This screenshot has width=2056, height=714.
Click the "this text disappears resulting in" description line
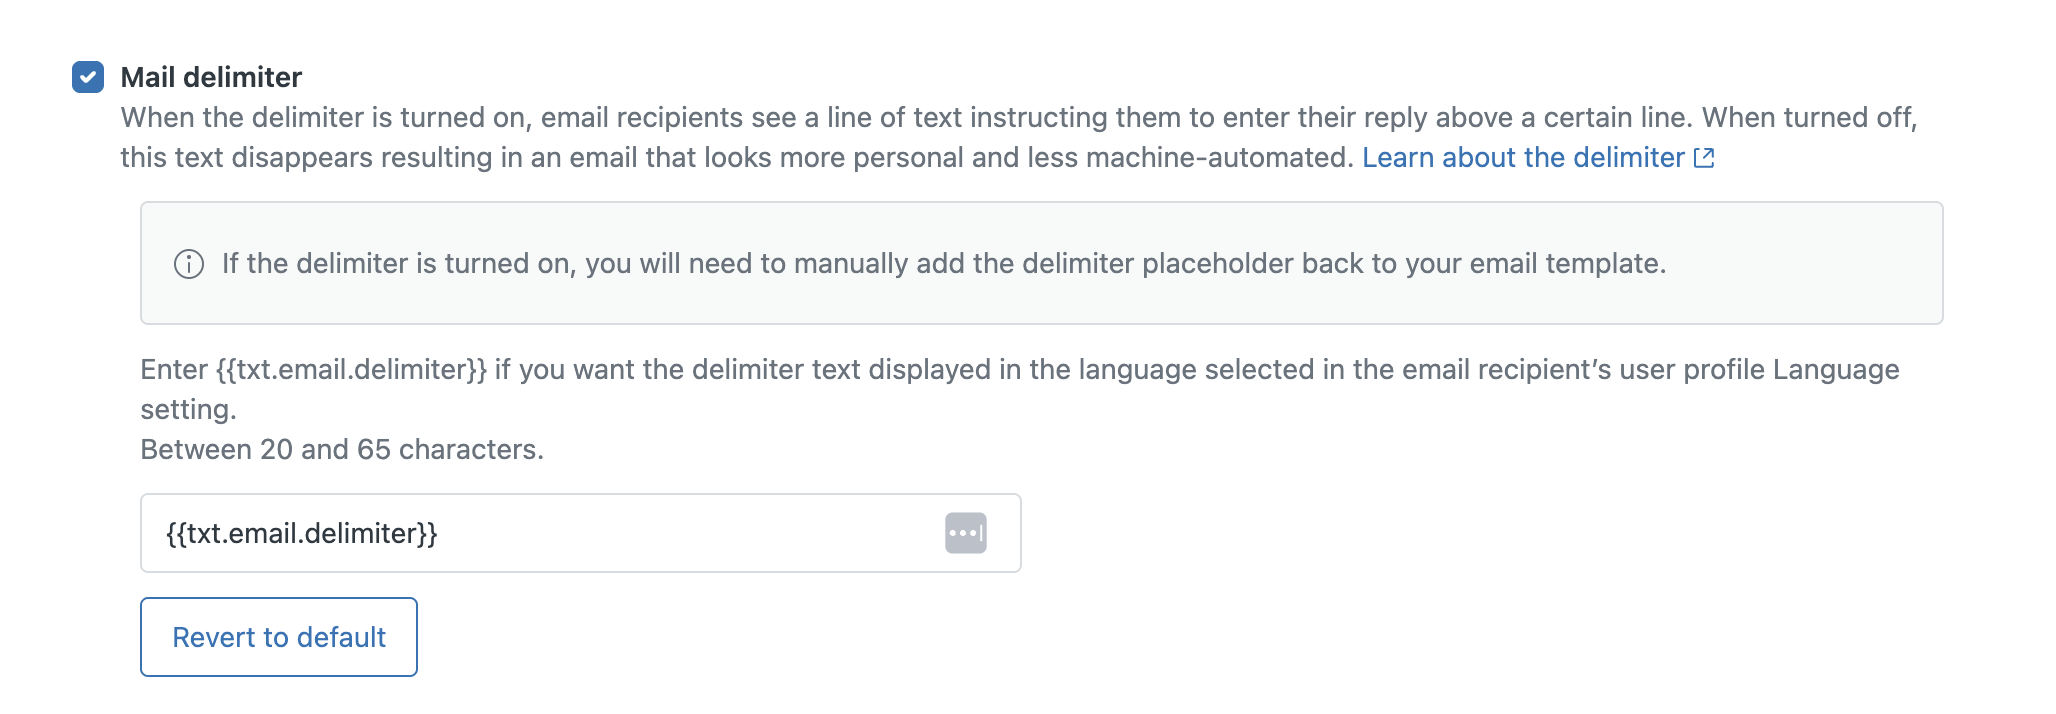(x=400, y=158)
